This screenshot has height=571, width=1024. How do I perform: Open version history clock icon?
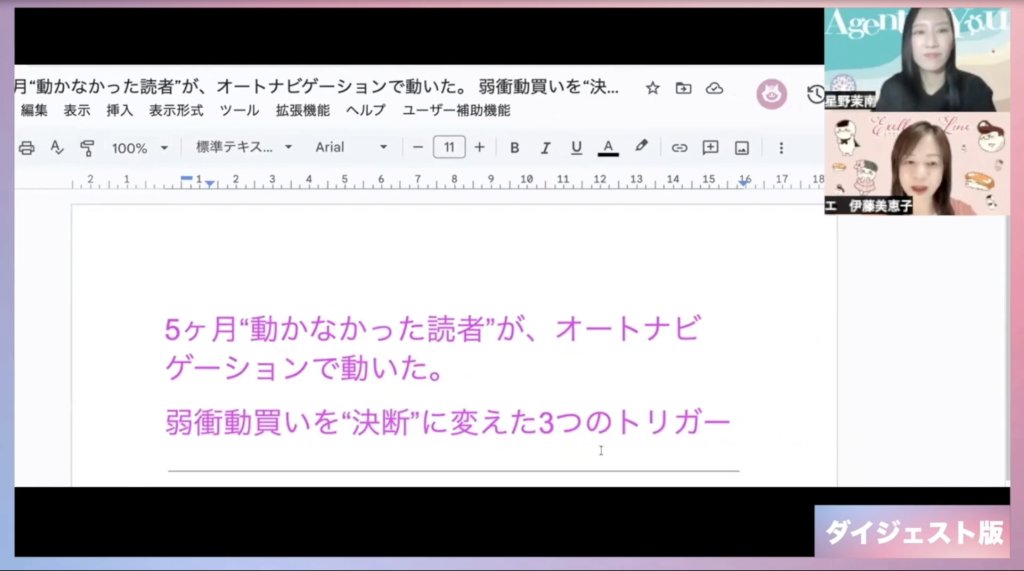pyautogui.click(x=815, y=94)
